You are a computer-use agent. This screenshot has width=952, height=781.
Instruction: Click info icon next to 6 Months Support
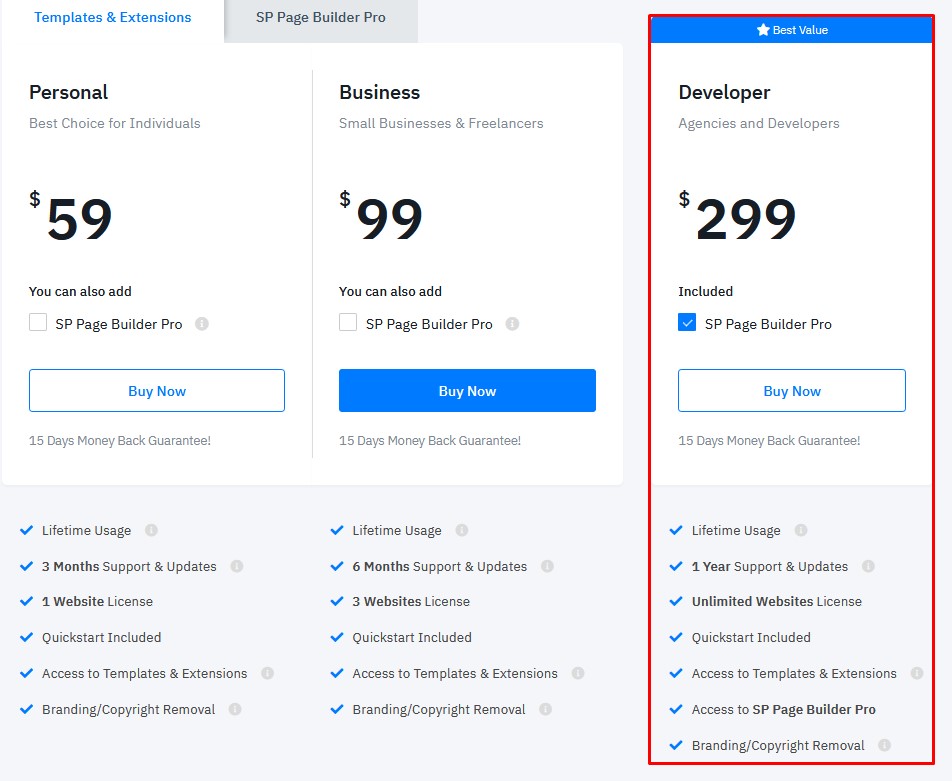[547, 566]
